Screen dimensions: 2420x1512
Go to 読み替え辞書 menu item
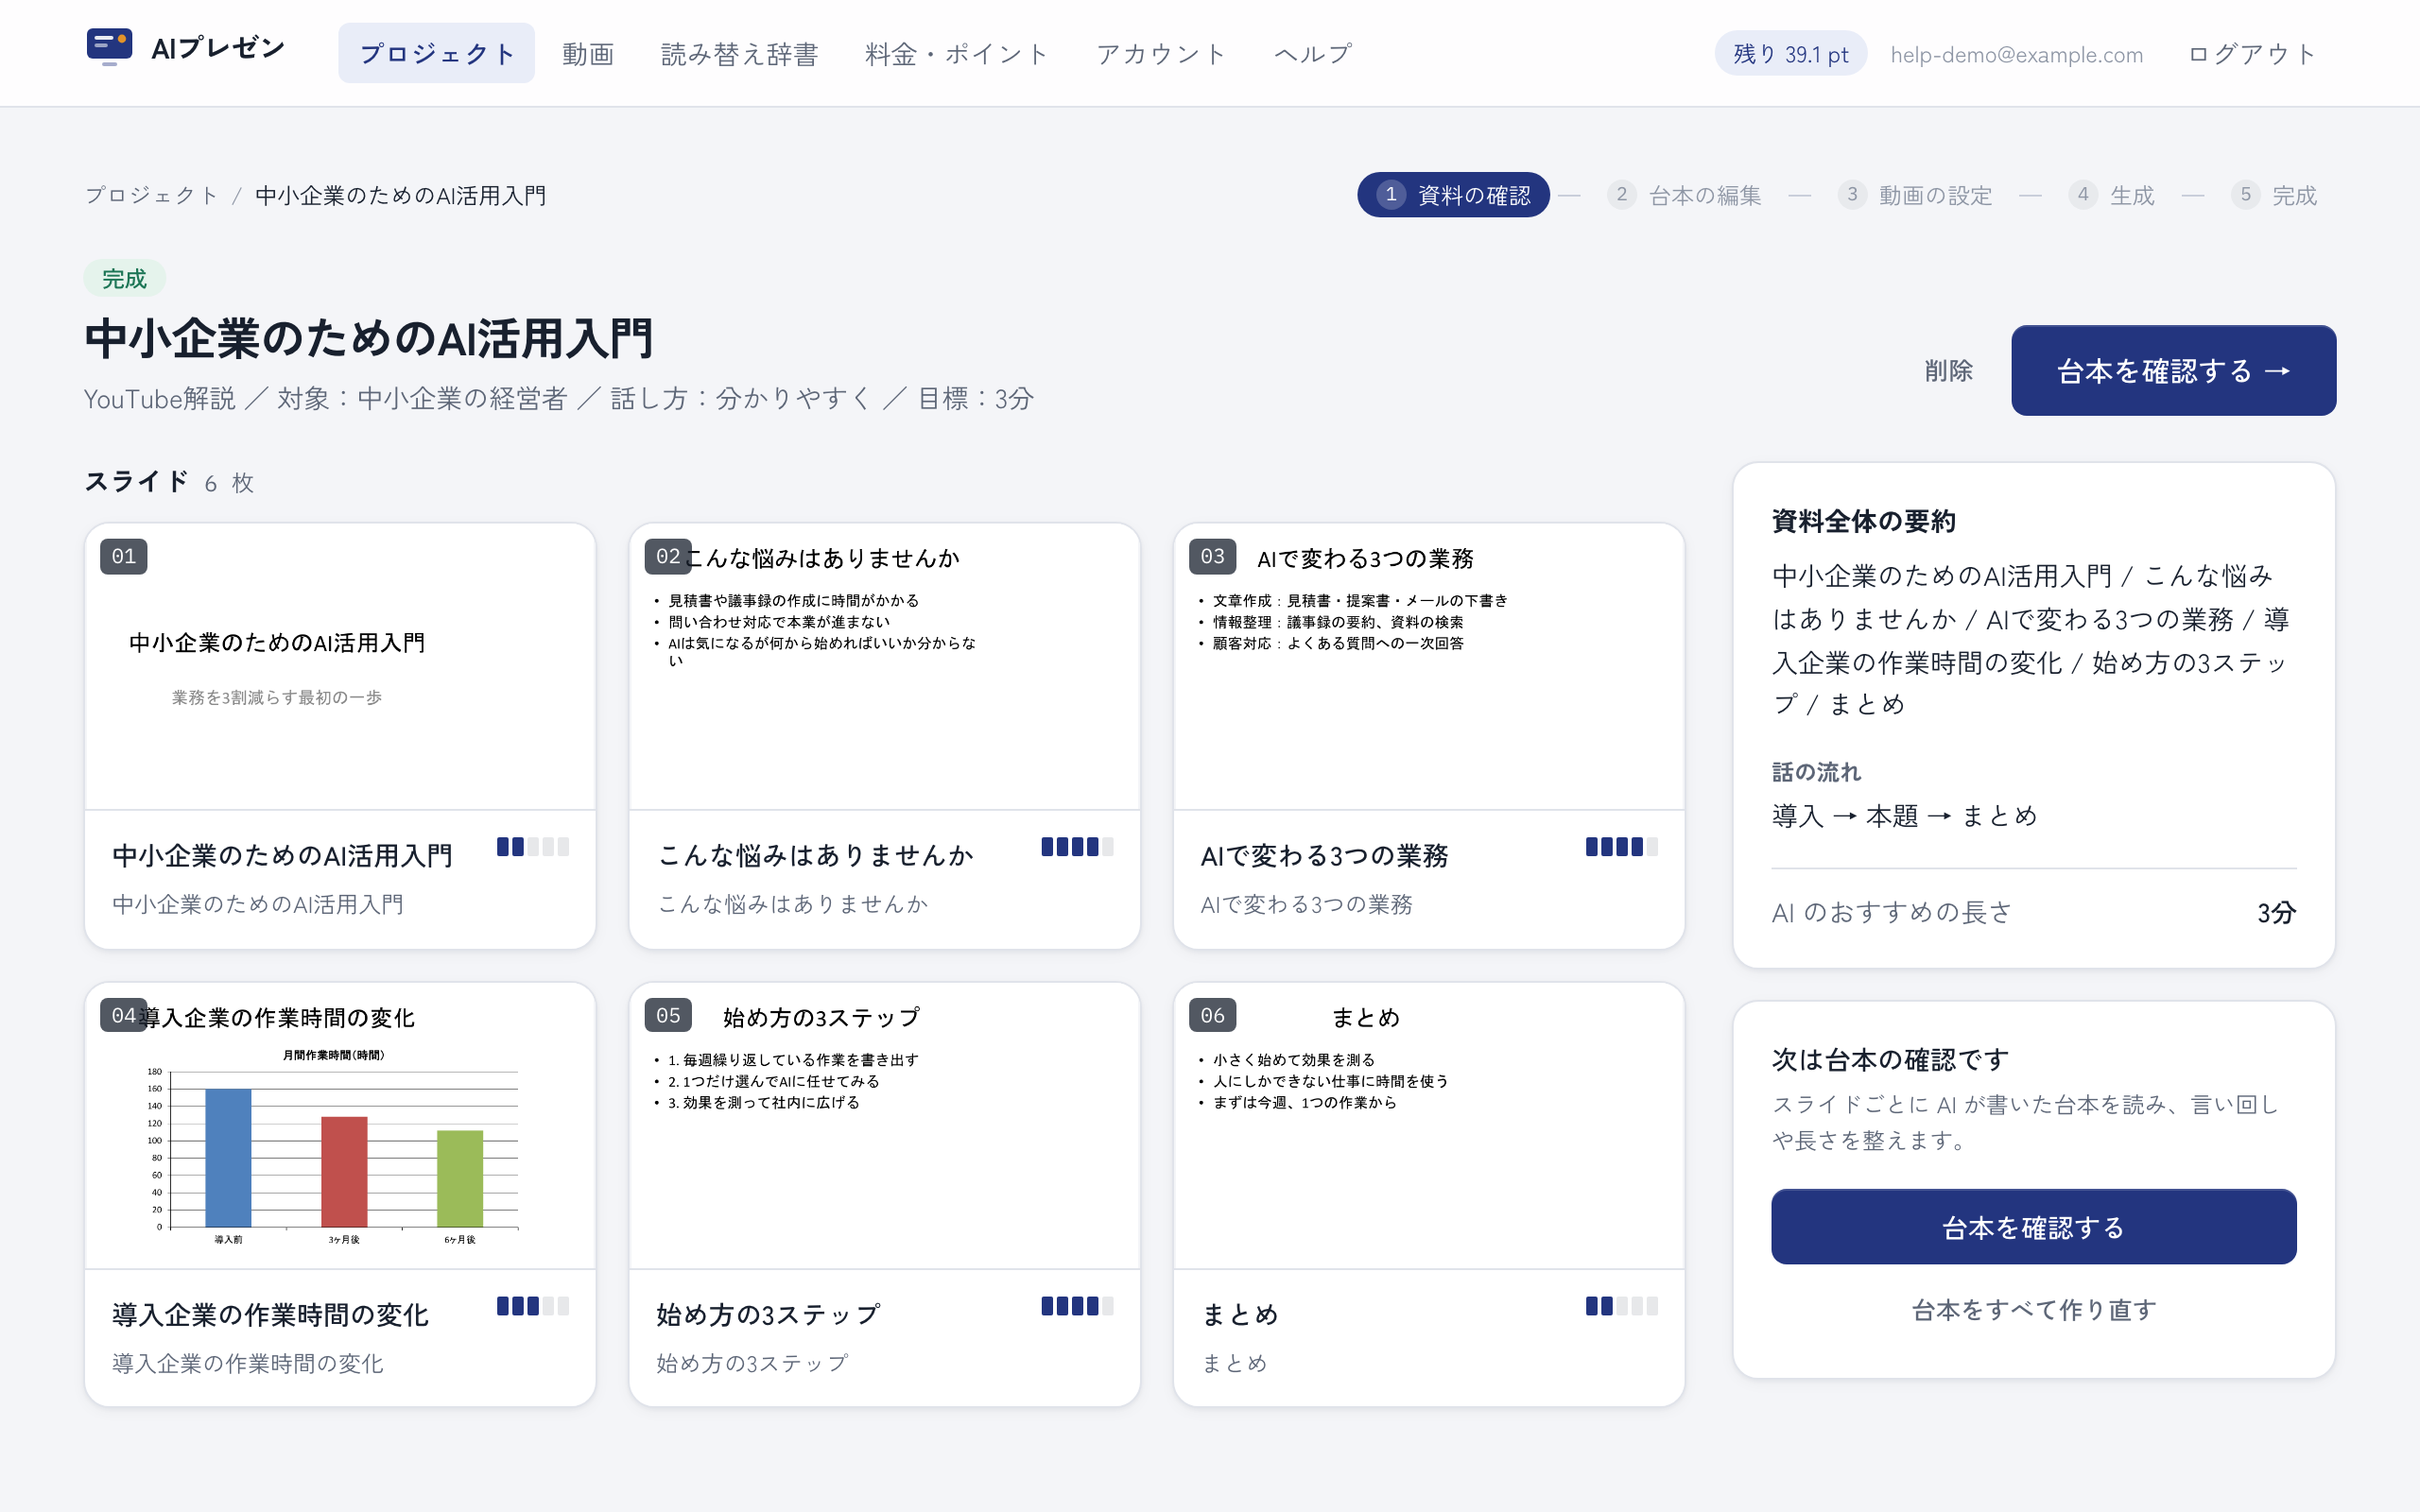pyautogui.click(x=739, y=54)
